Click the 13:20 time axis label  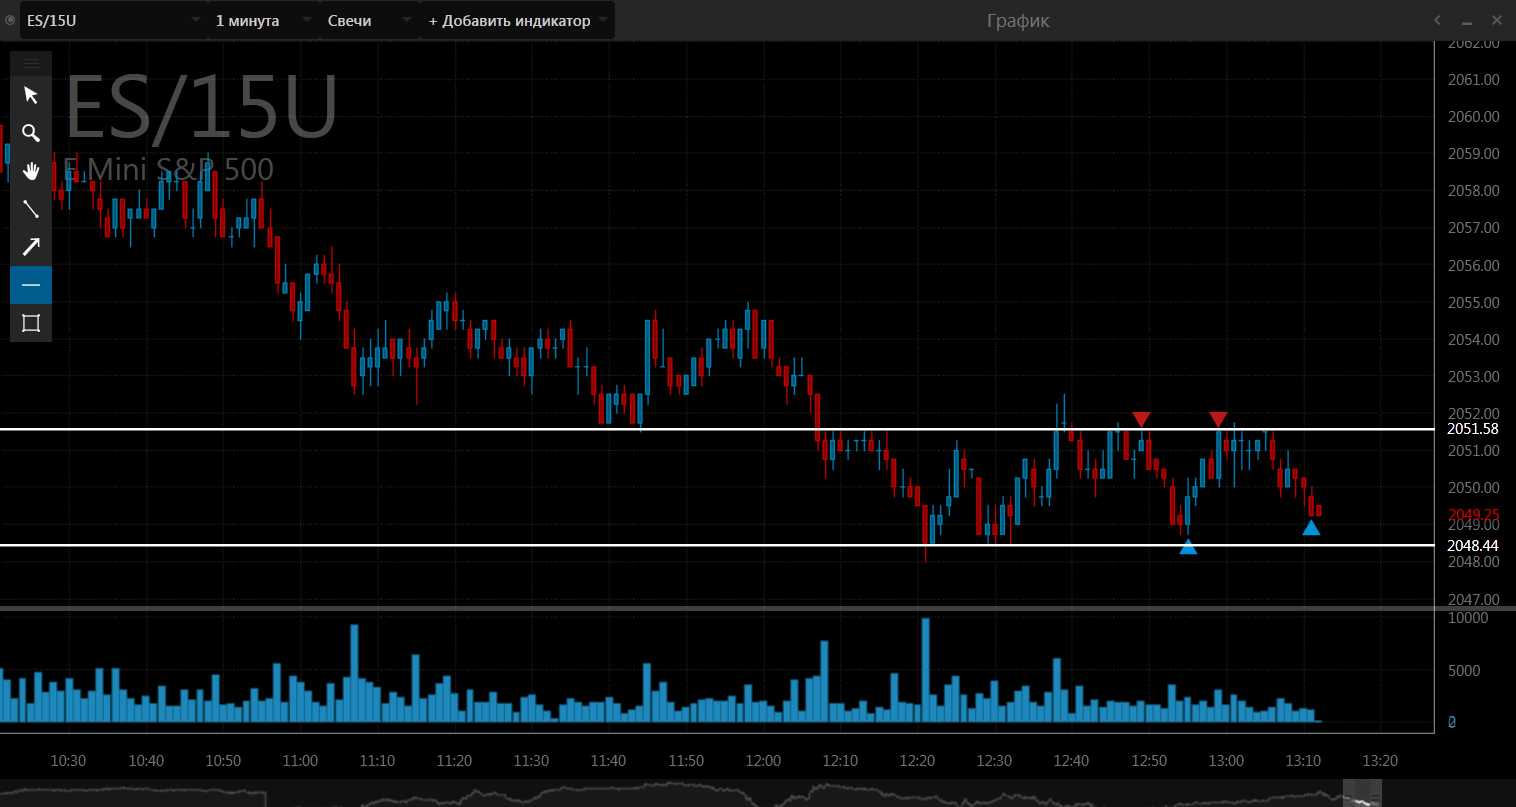pos(1380,761)
